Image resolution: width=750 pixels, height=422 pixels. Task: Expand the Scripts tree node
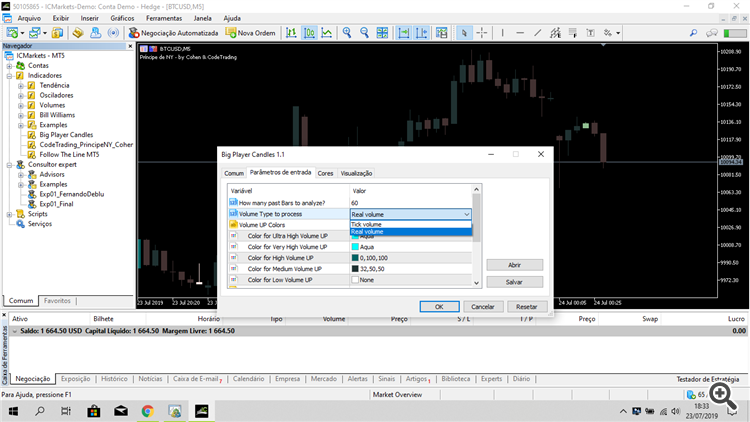pos(9,214)
